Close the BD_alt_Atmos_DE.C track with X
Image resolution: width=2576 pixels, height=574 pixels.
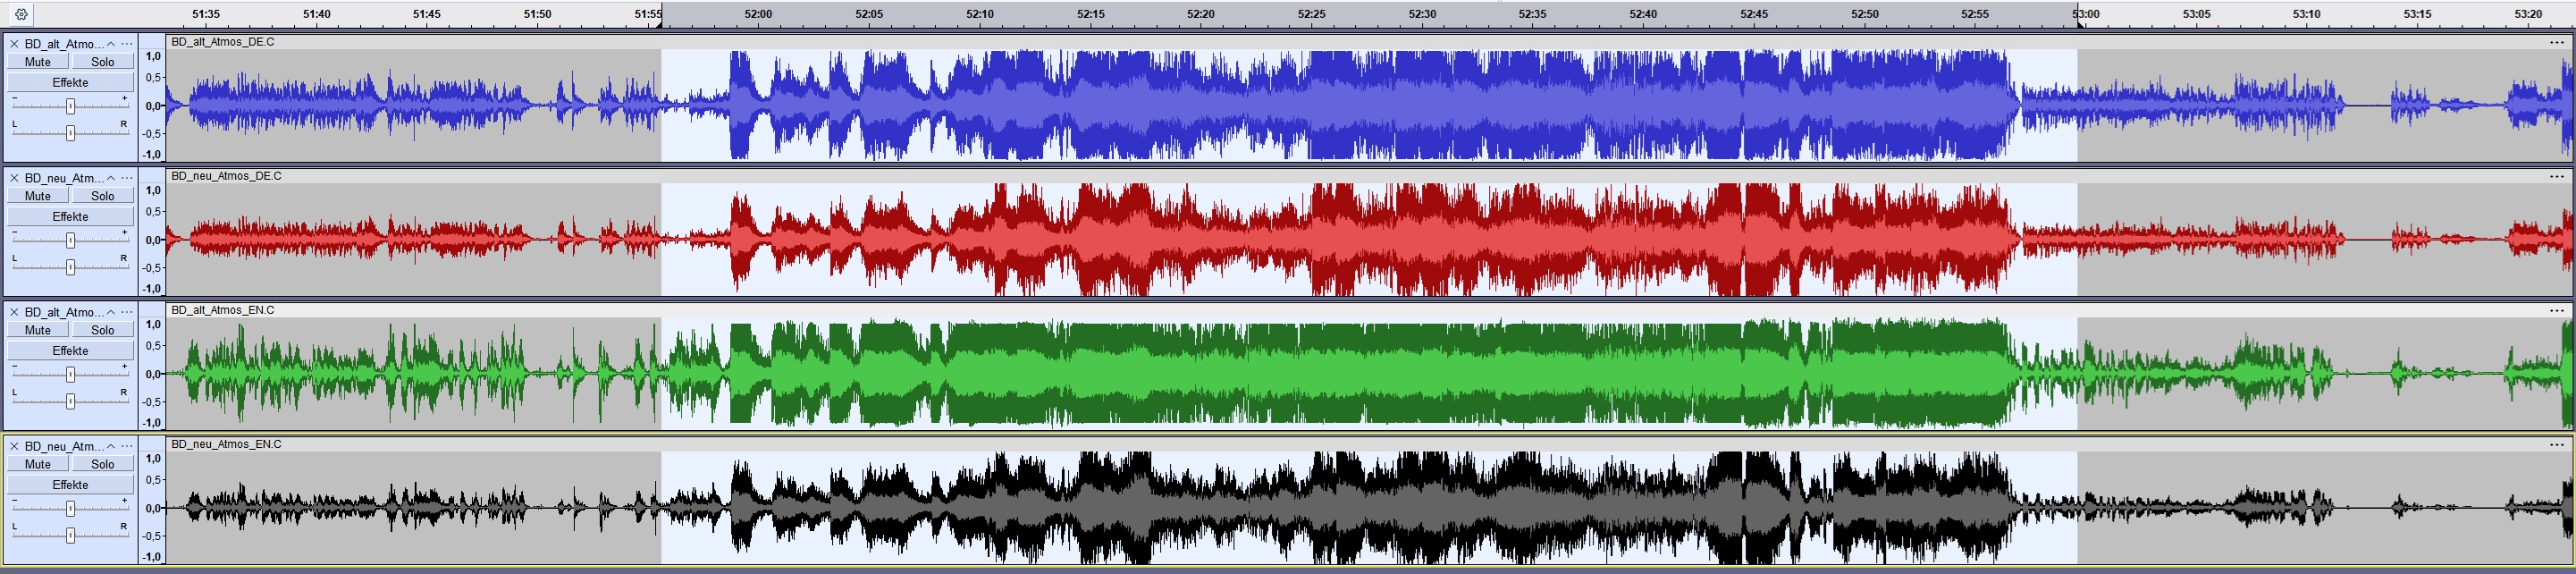click(x=14, y=44)
